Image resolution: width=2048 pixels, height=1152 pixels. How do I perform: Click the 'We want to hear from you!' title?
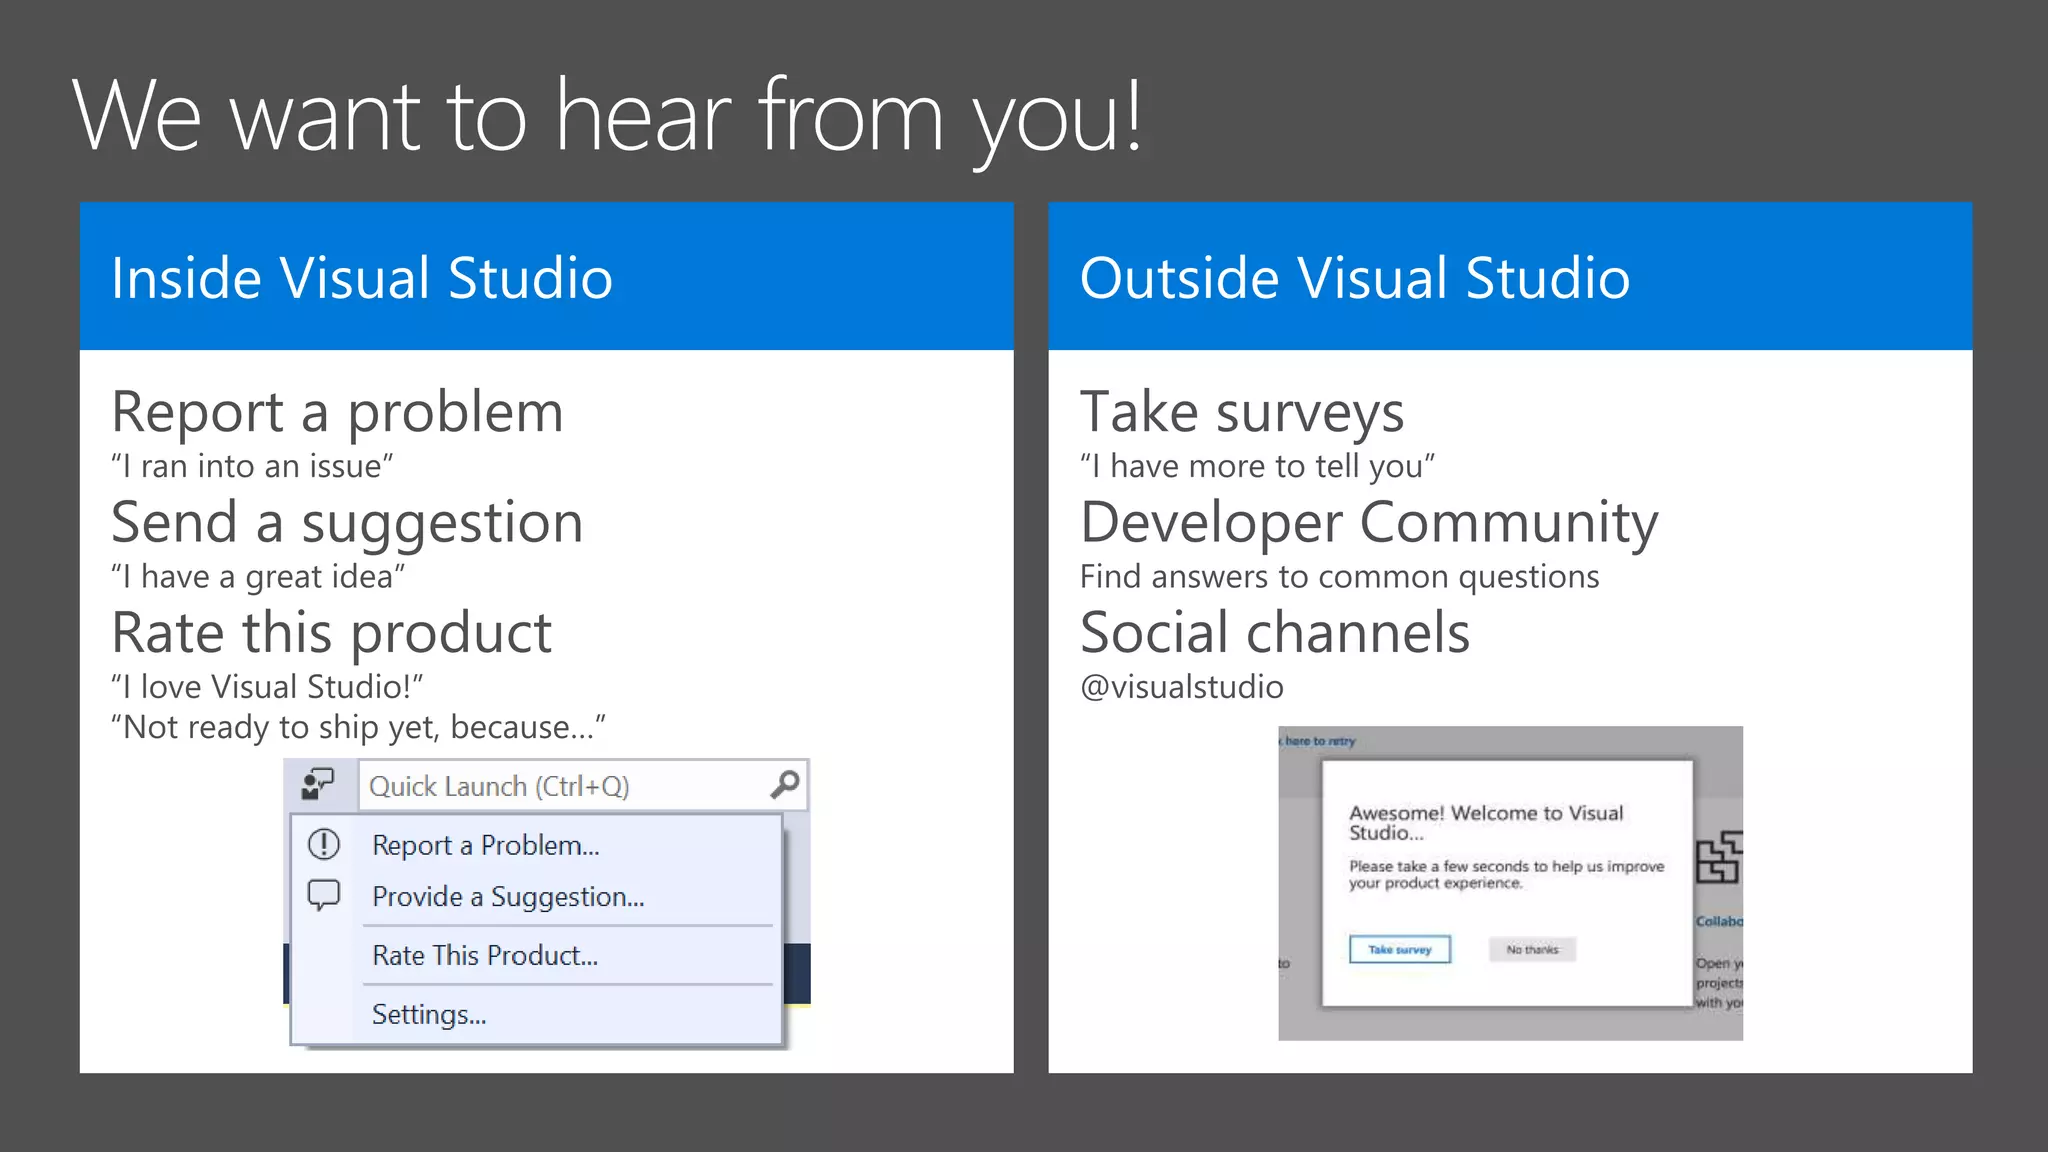(x=607, y=117)
